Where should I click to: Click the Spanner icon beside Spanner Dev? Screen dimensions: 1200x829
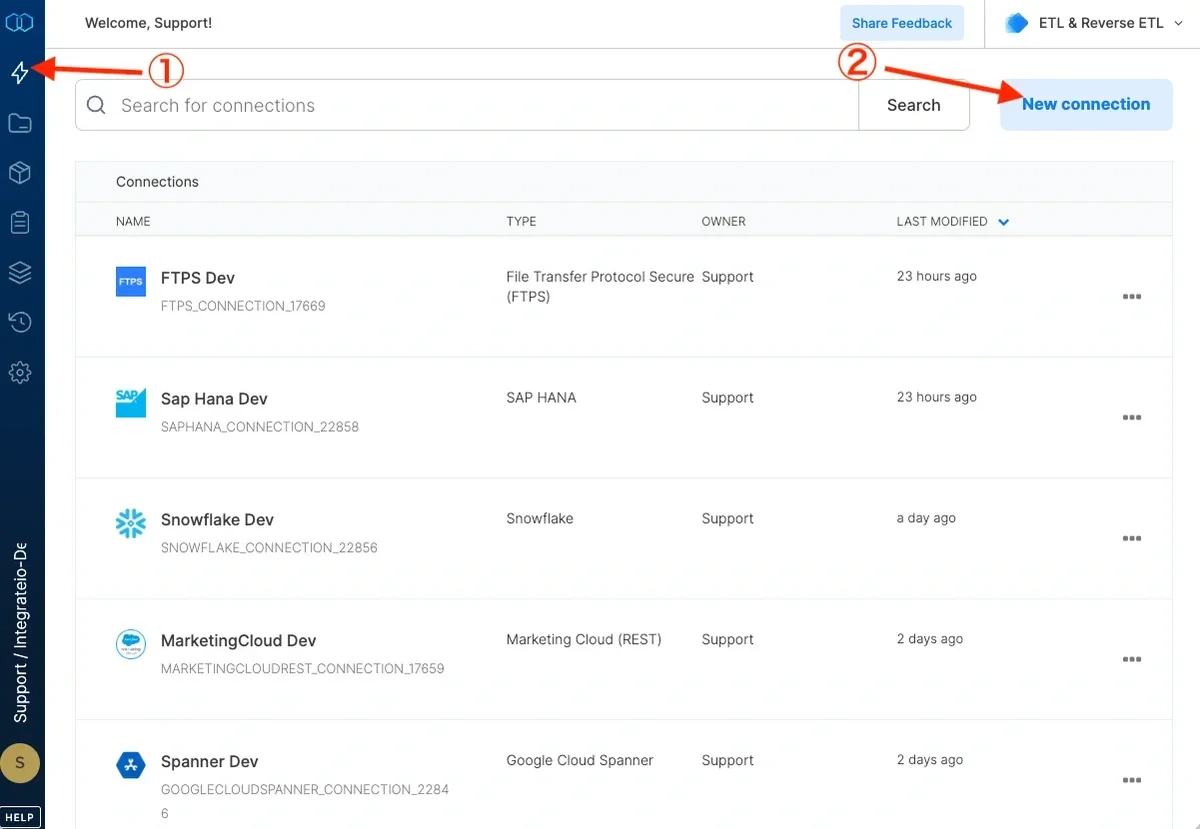(x=131, y=765)
